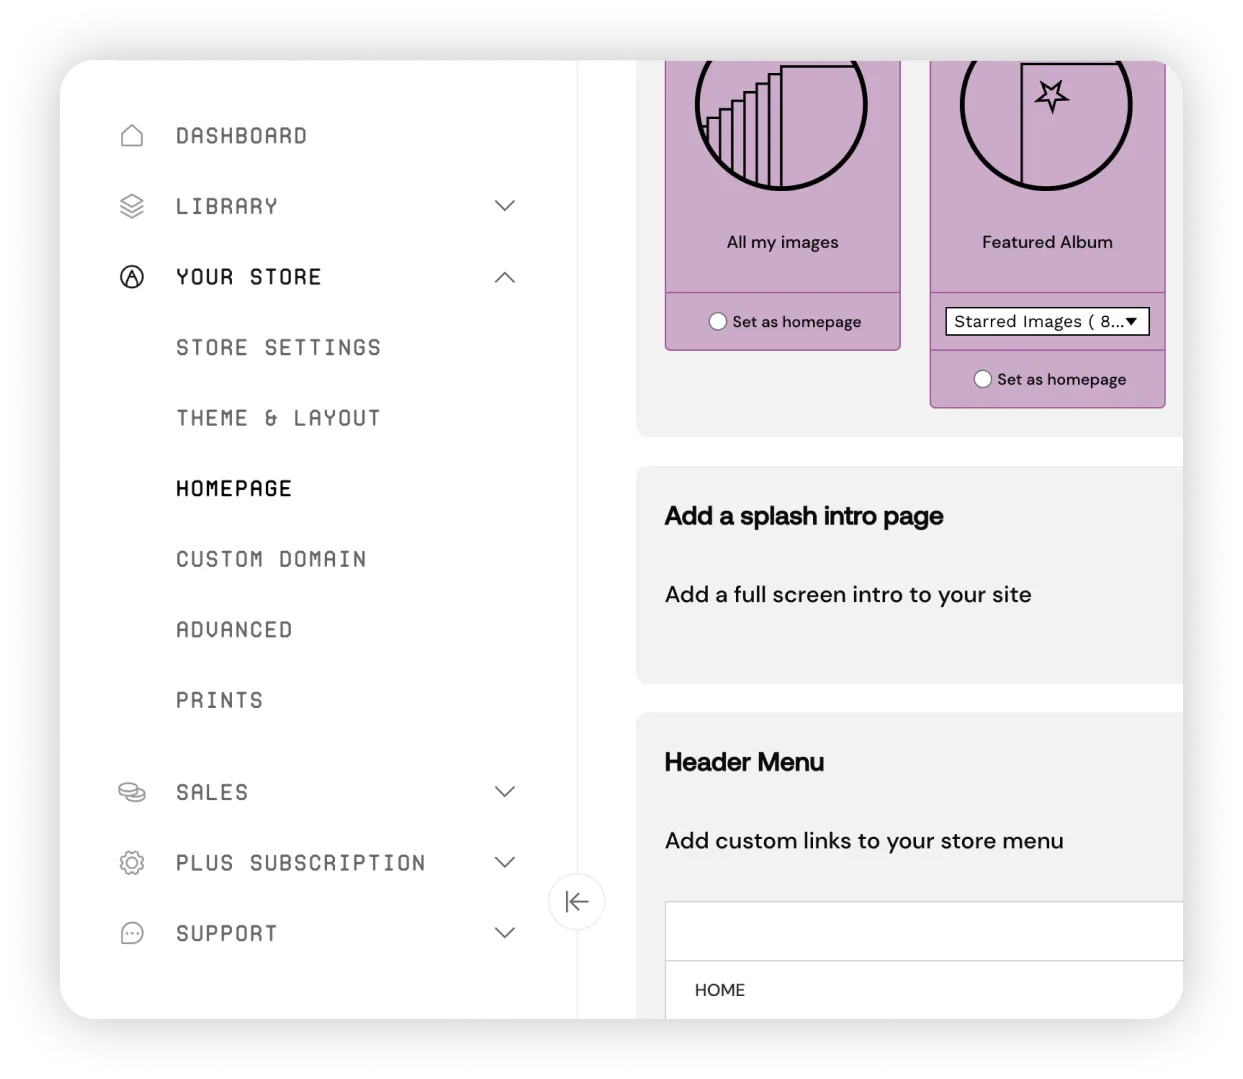This screenshot has height=1079, width=1243.
Task: Click the All my images stacked illustration
Action: [781, 124]
